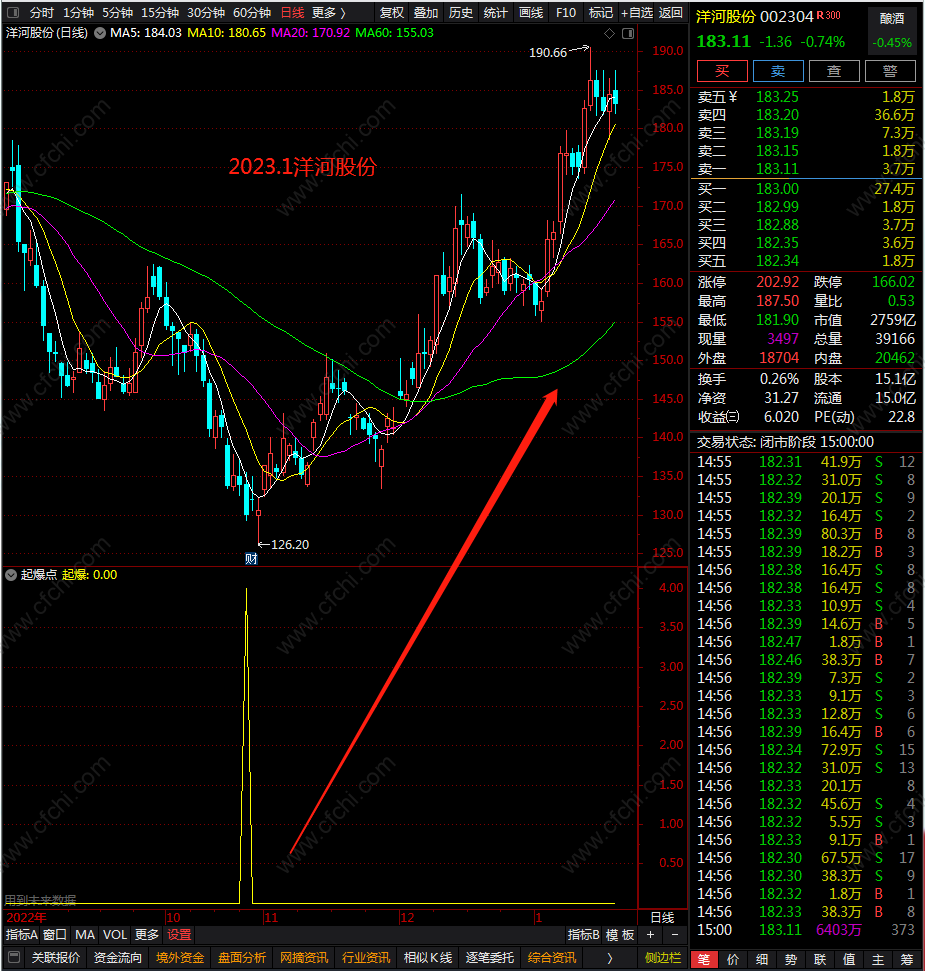
Task: Click the bottom-left panel toggle icon
Action: (x=14, y=957)
